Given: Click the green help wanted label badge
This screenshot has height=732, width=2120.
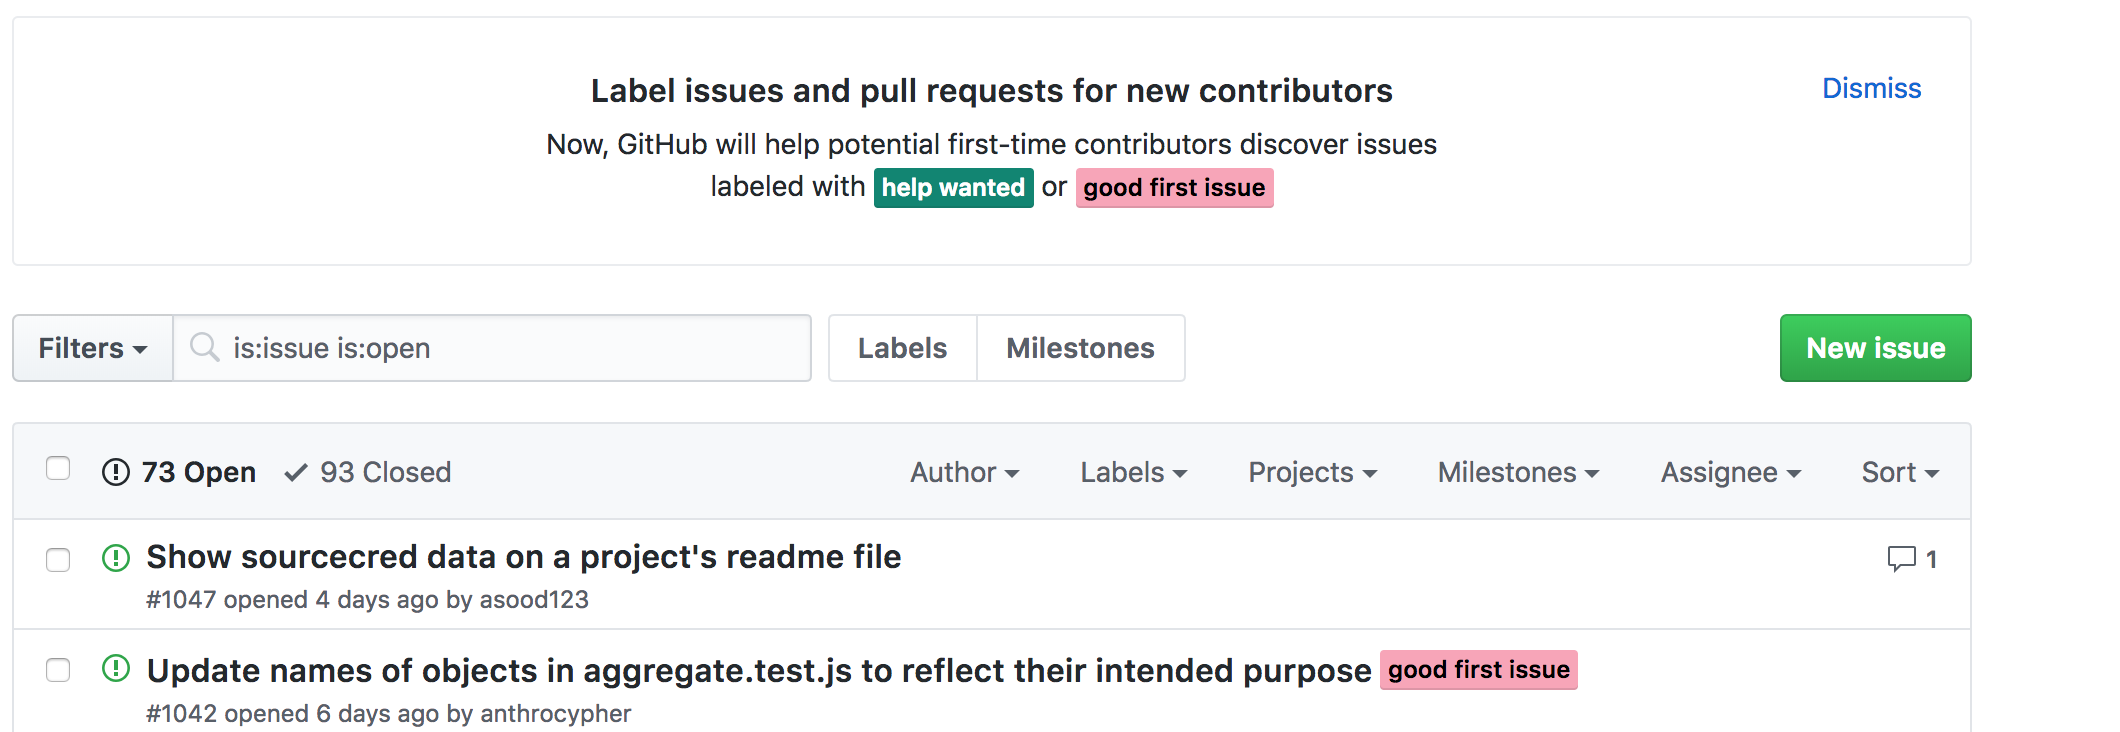Looking at the screenshot, I should [x=952, y=188].
